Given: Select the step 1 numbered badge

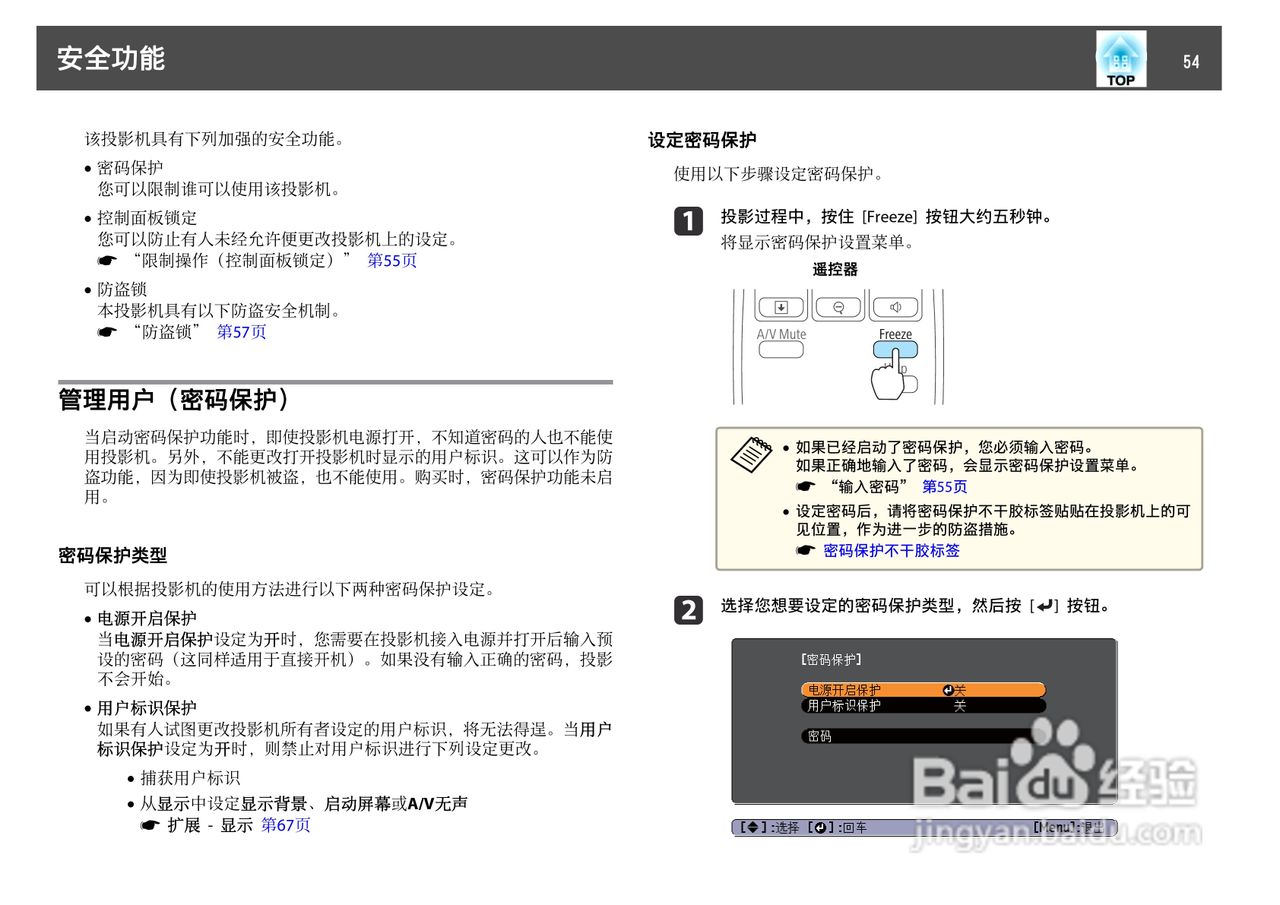Looking at the screenshot, I should tap(689, 221).
